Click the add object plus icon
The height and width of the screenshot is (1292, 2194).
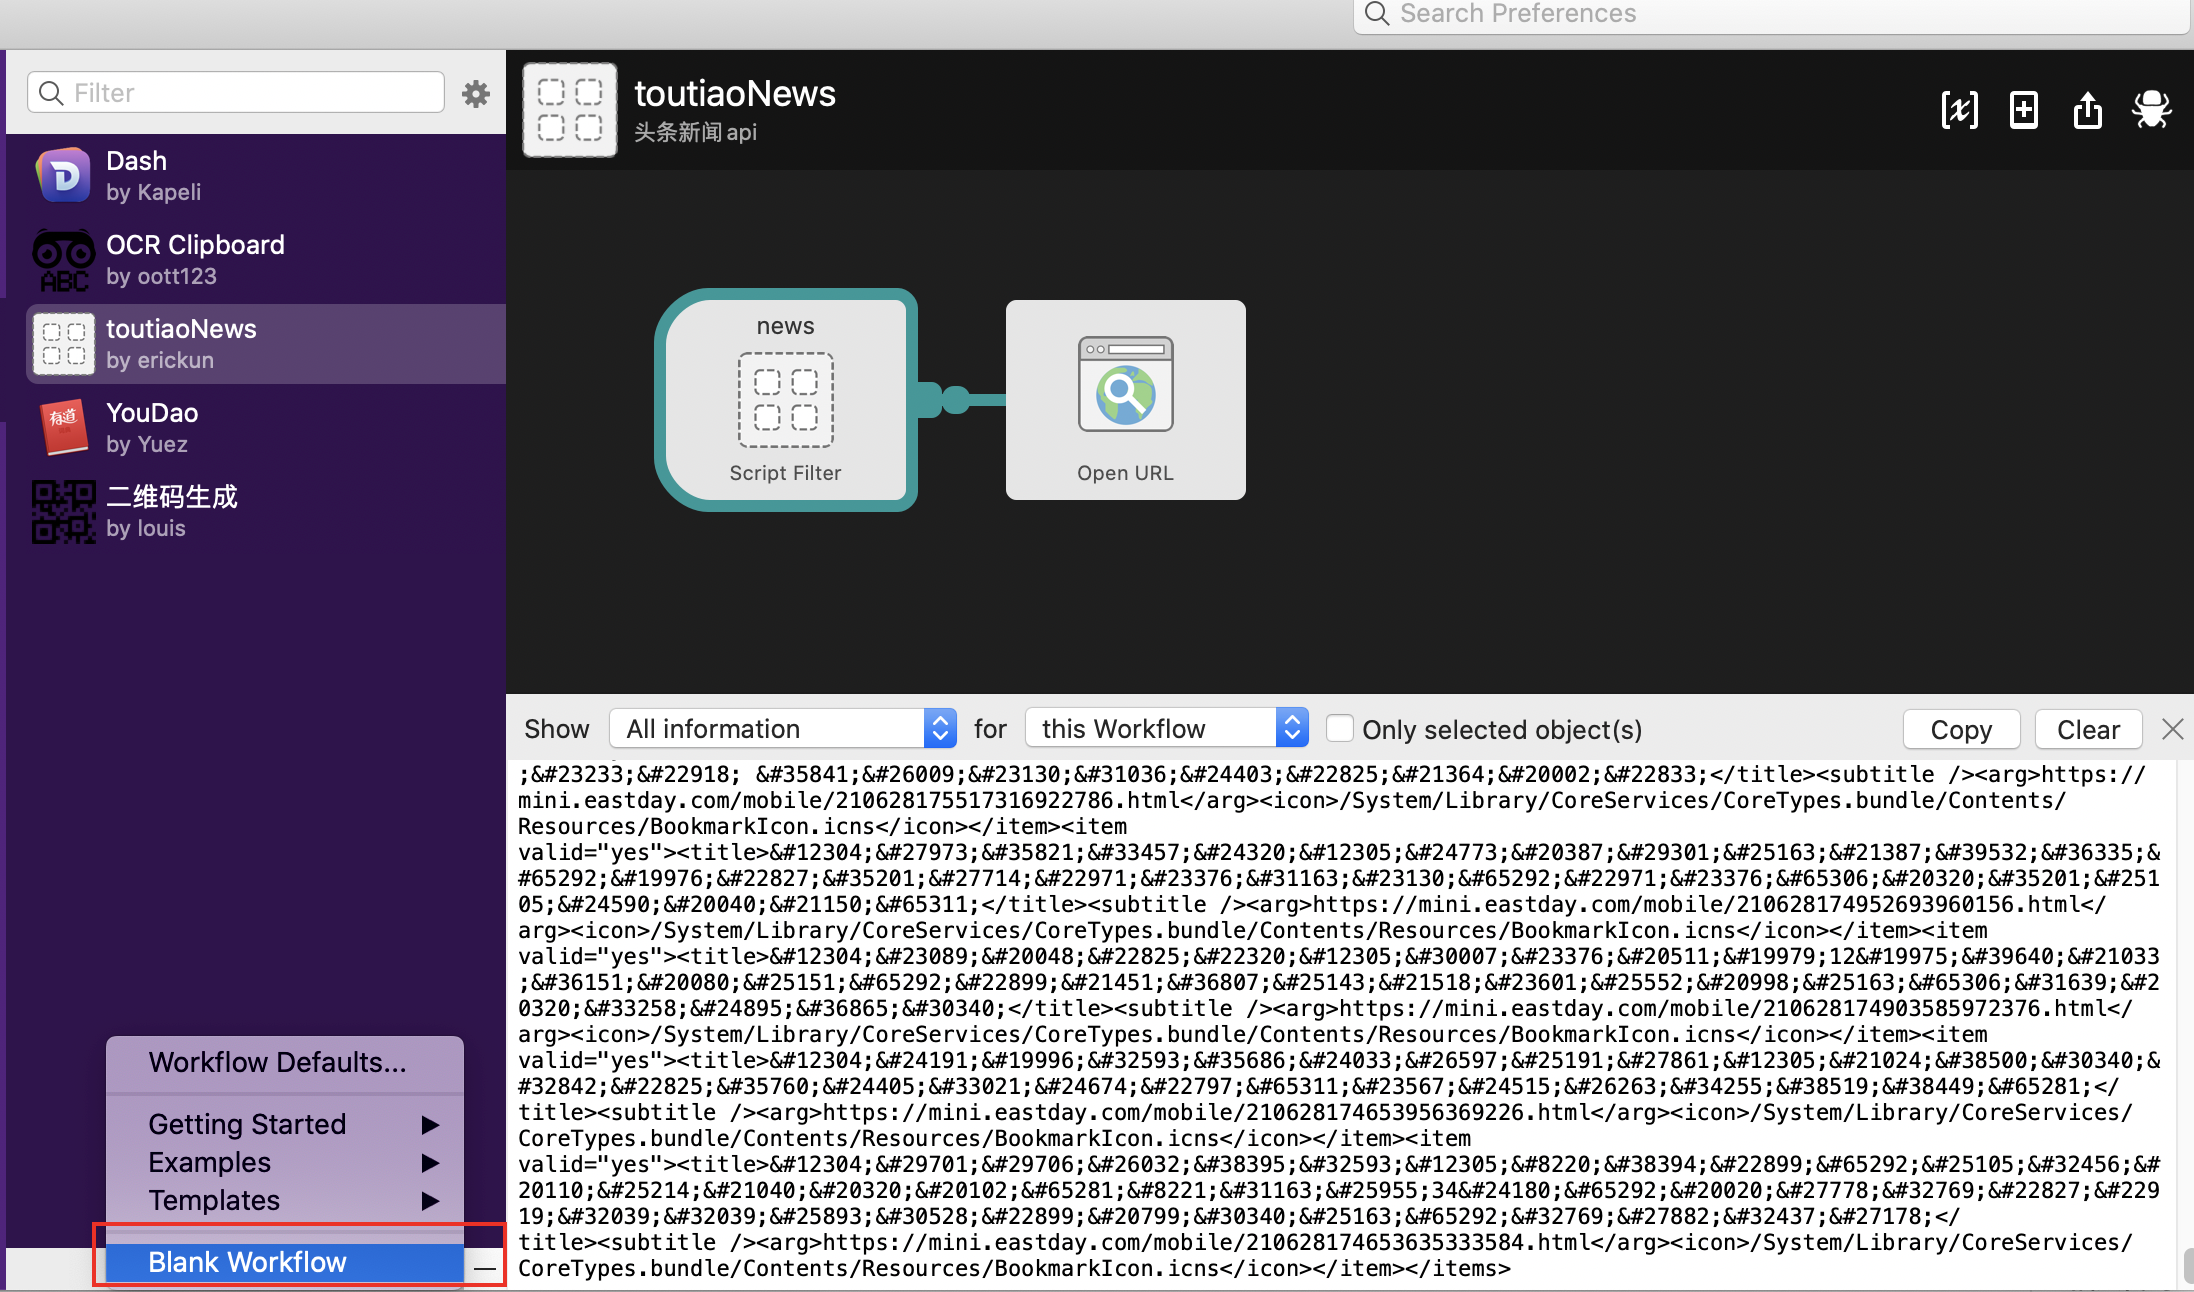coord(2023,109)
